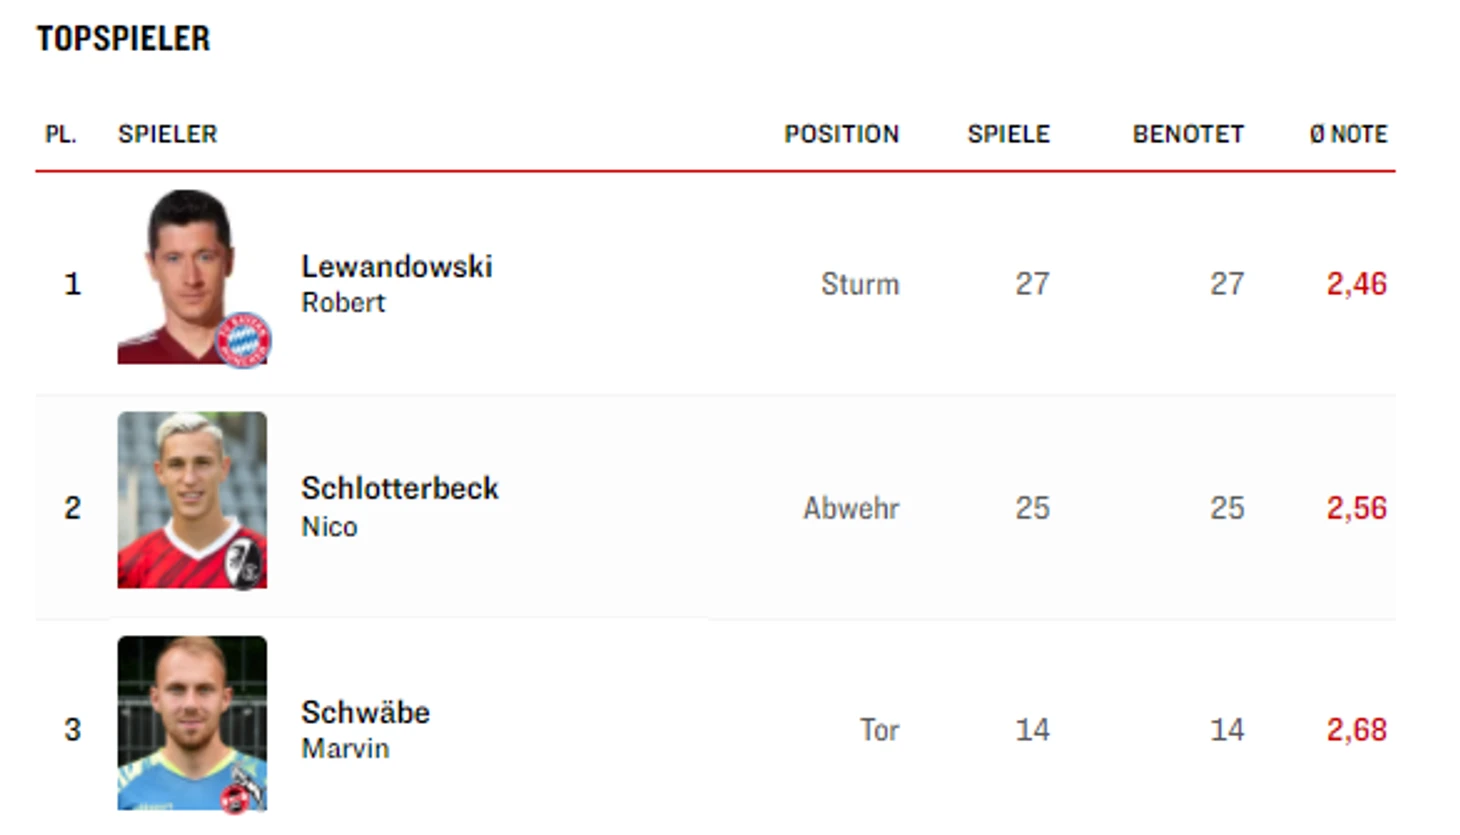
Task: Click the SC Freiburg club badge icon
Action: [x=243, y=562]
